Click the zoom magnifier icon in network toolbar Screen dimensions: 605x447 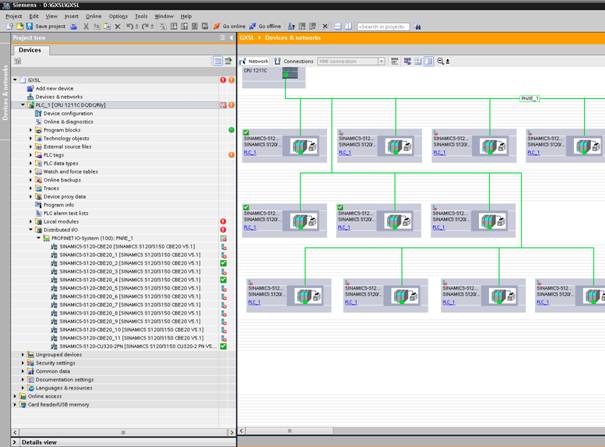pyautogui.click(x=441, y=61)
